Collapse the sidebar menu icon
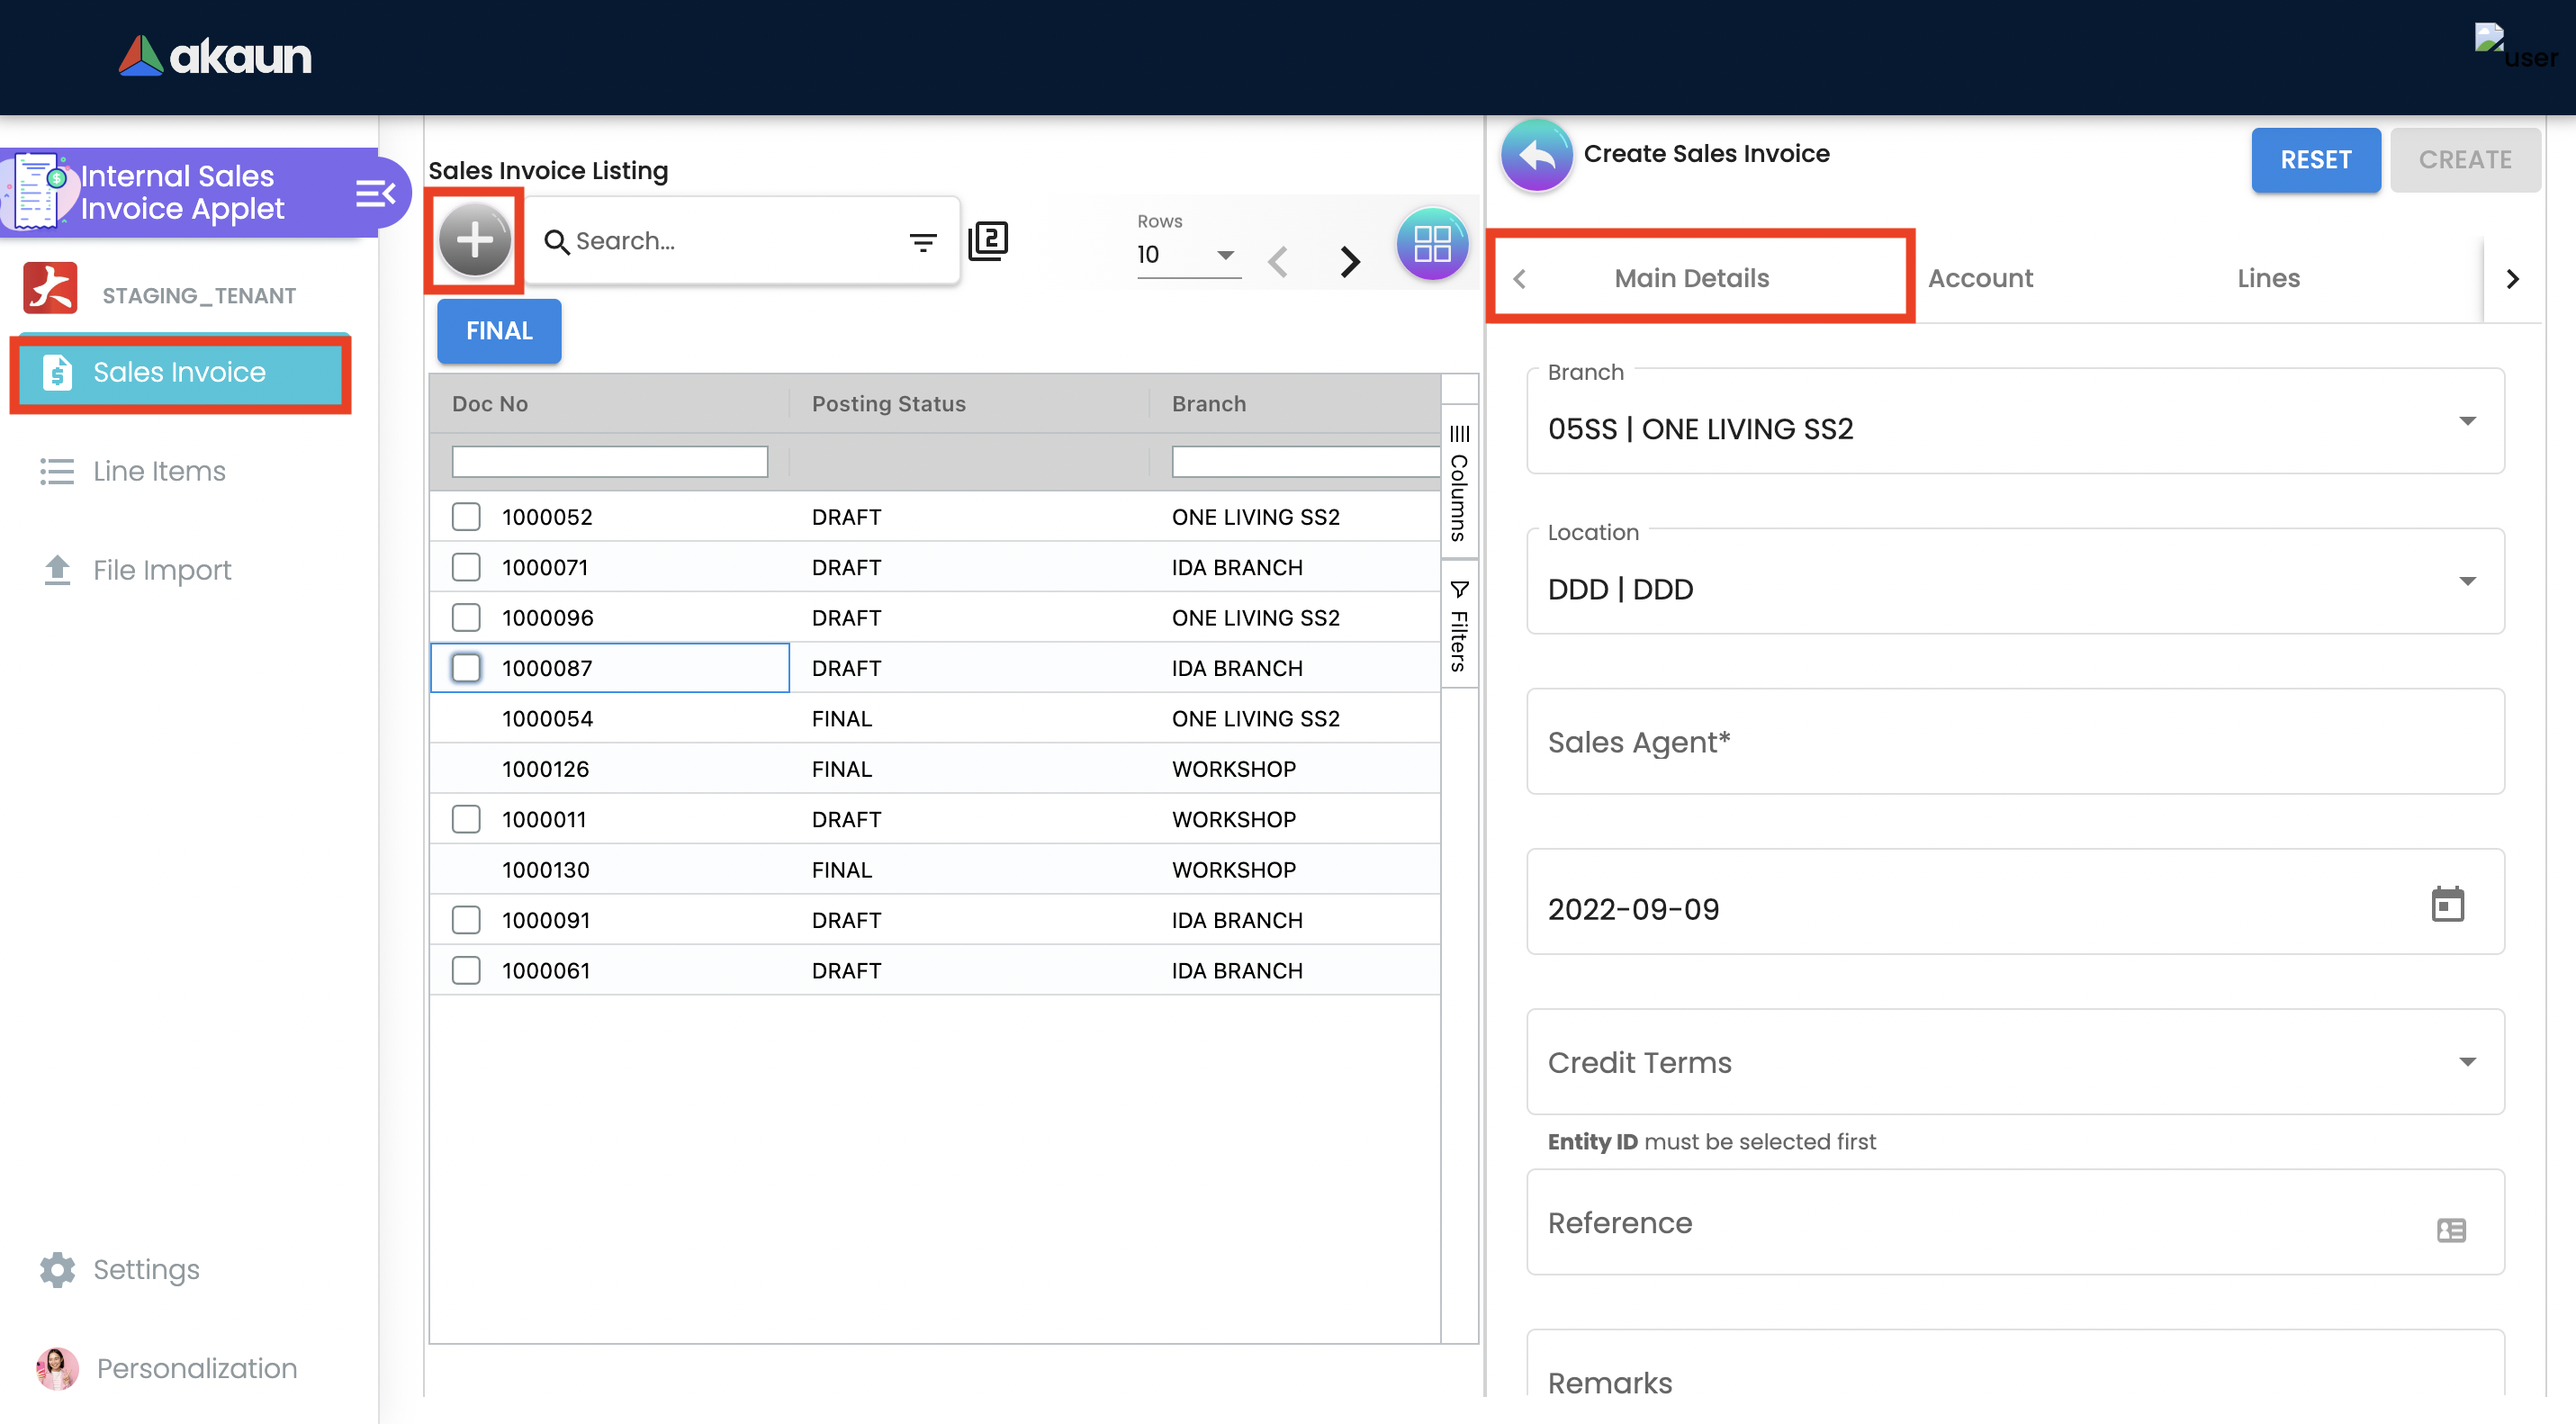This screenshot has height=1424, width=2576. click(x=375, y=192)
